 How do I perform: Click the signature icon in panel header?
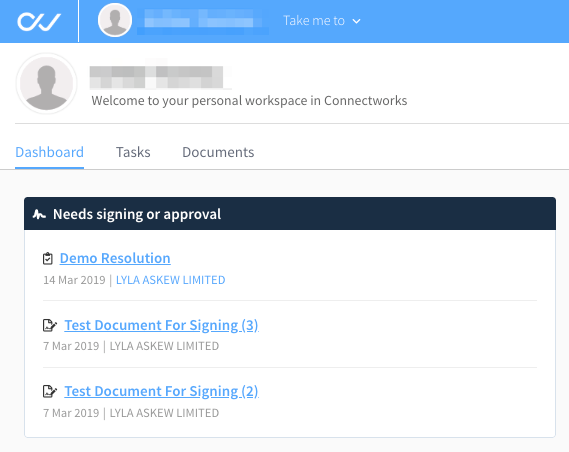(x=39, y=214)
